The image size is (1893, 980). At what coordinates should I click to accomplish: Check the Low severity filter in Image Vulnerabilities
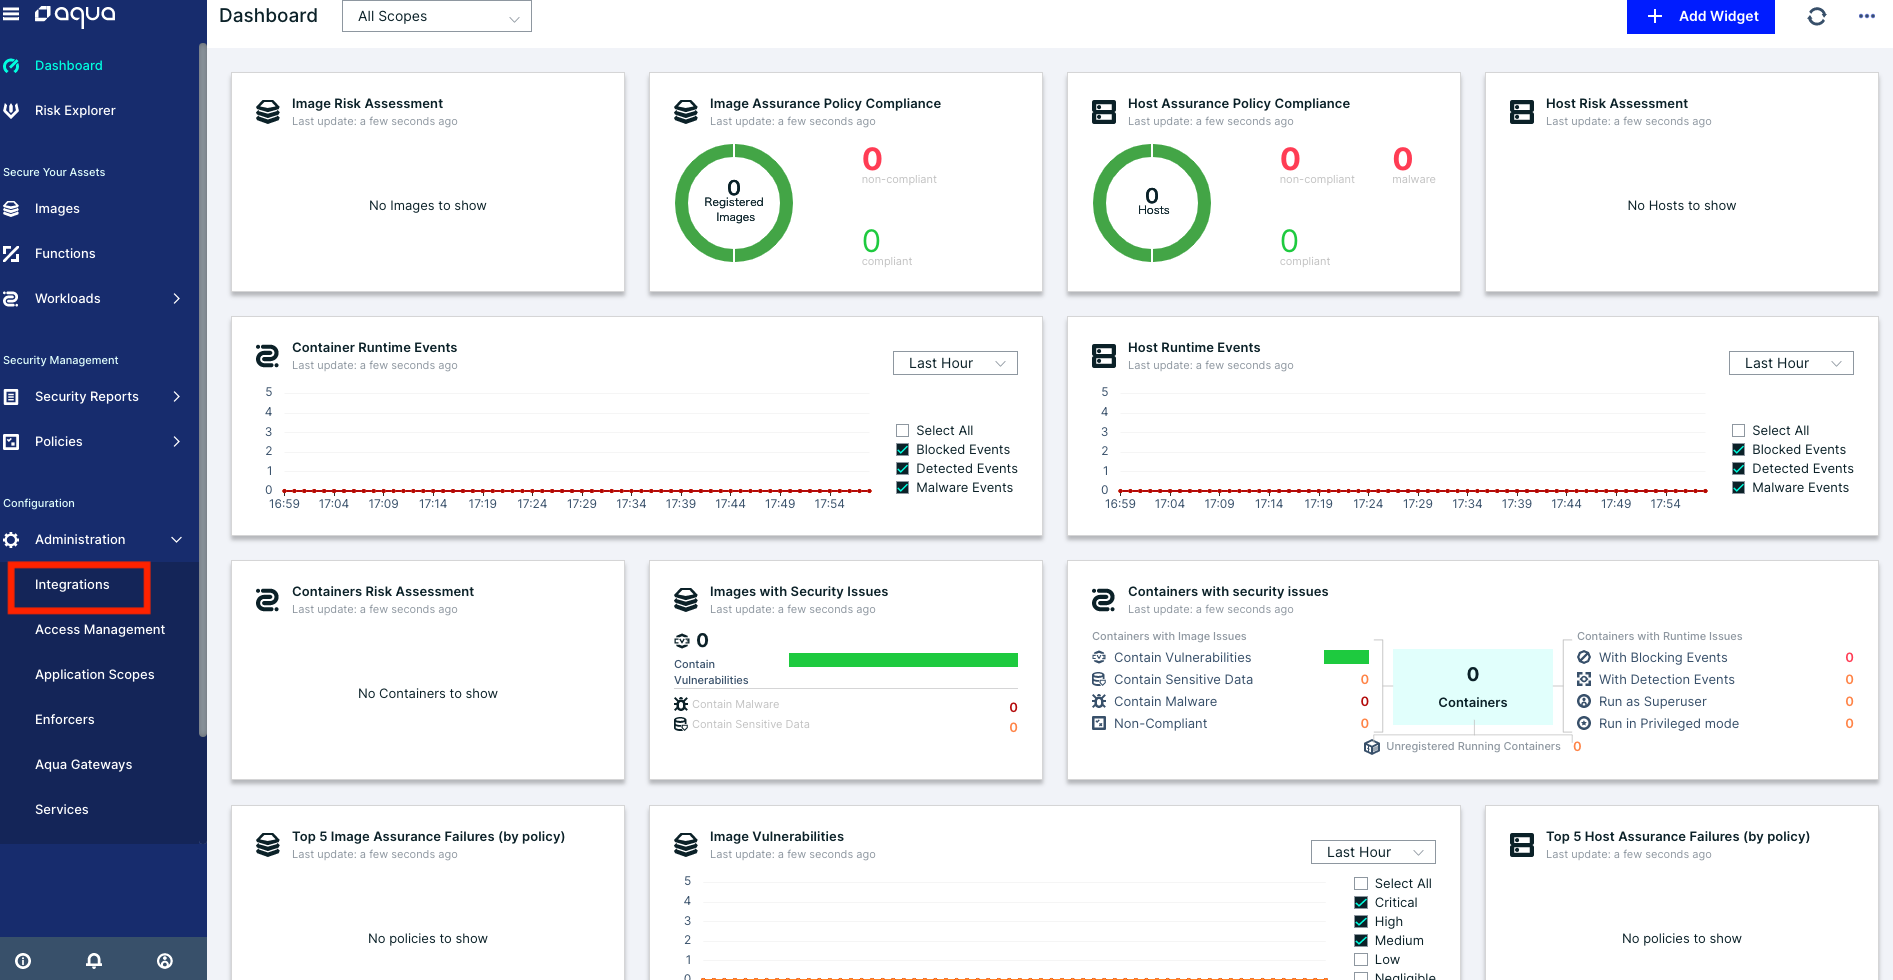[1361, 959]
